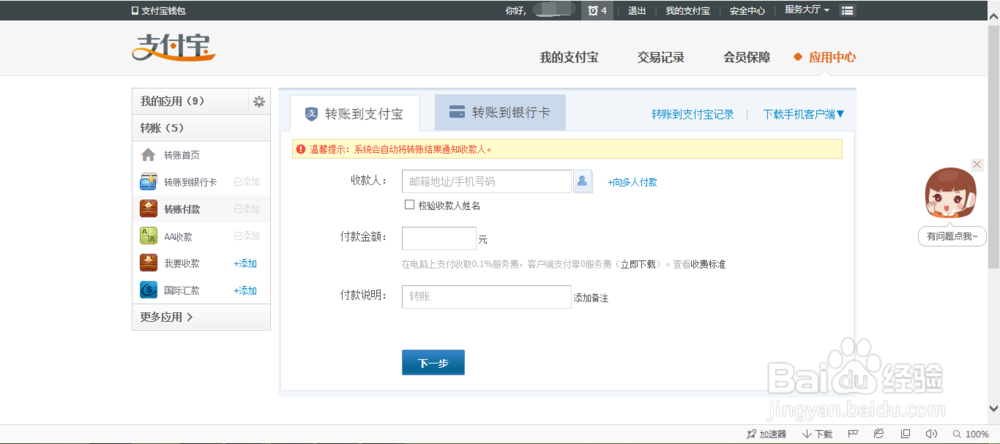The height and width of the screenshot is (444, 1000).
Task: Click the 转账到银行卡 sidebar icon
Action: (149, 182)
